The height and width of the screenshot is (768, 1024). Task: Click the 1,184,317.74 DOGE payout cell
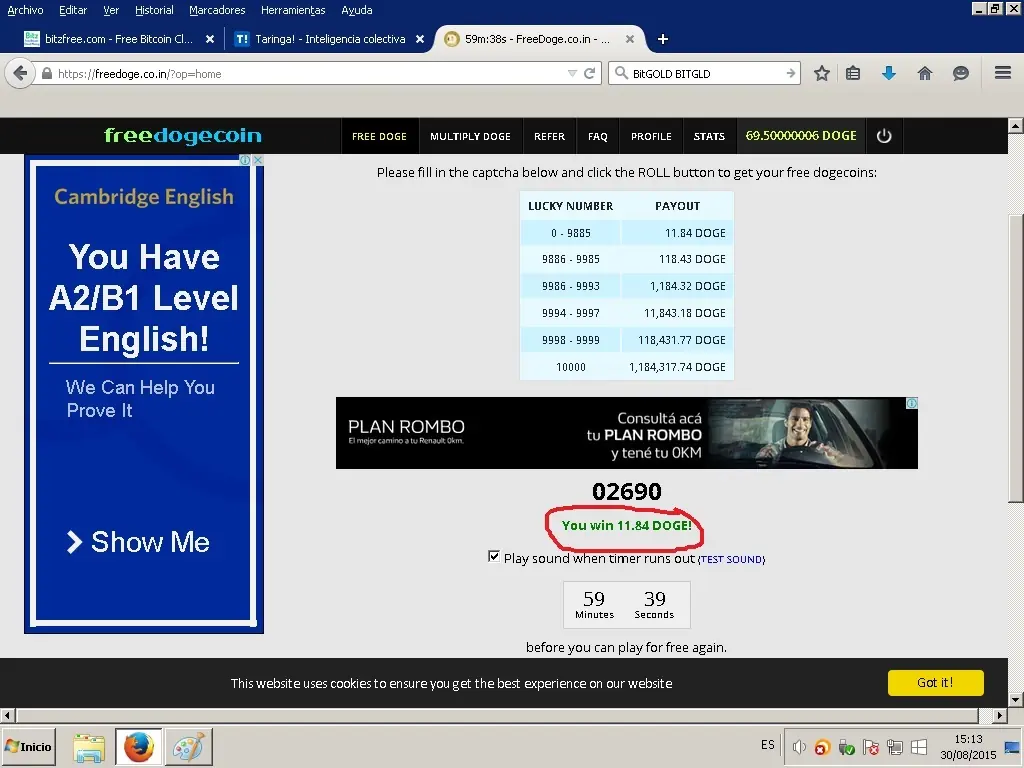coord(677,367)
